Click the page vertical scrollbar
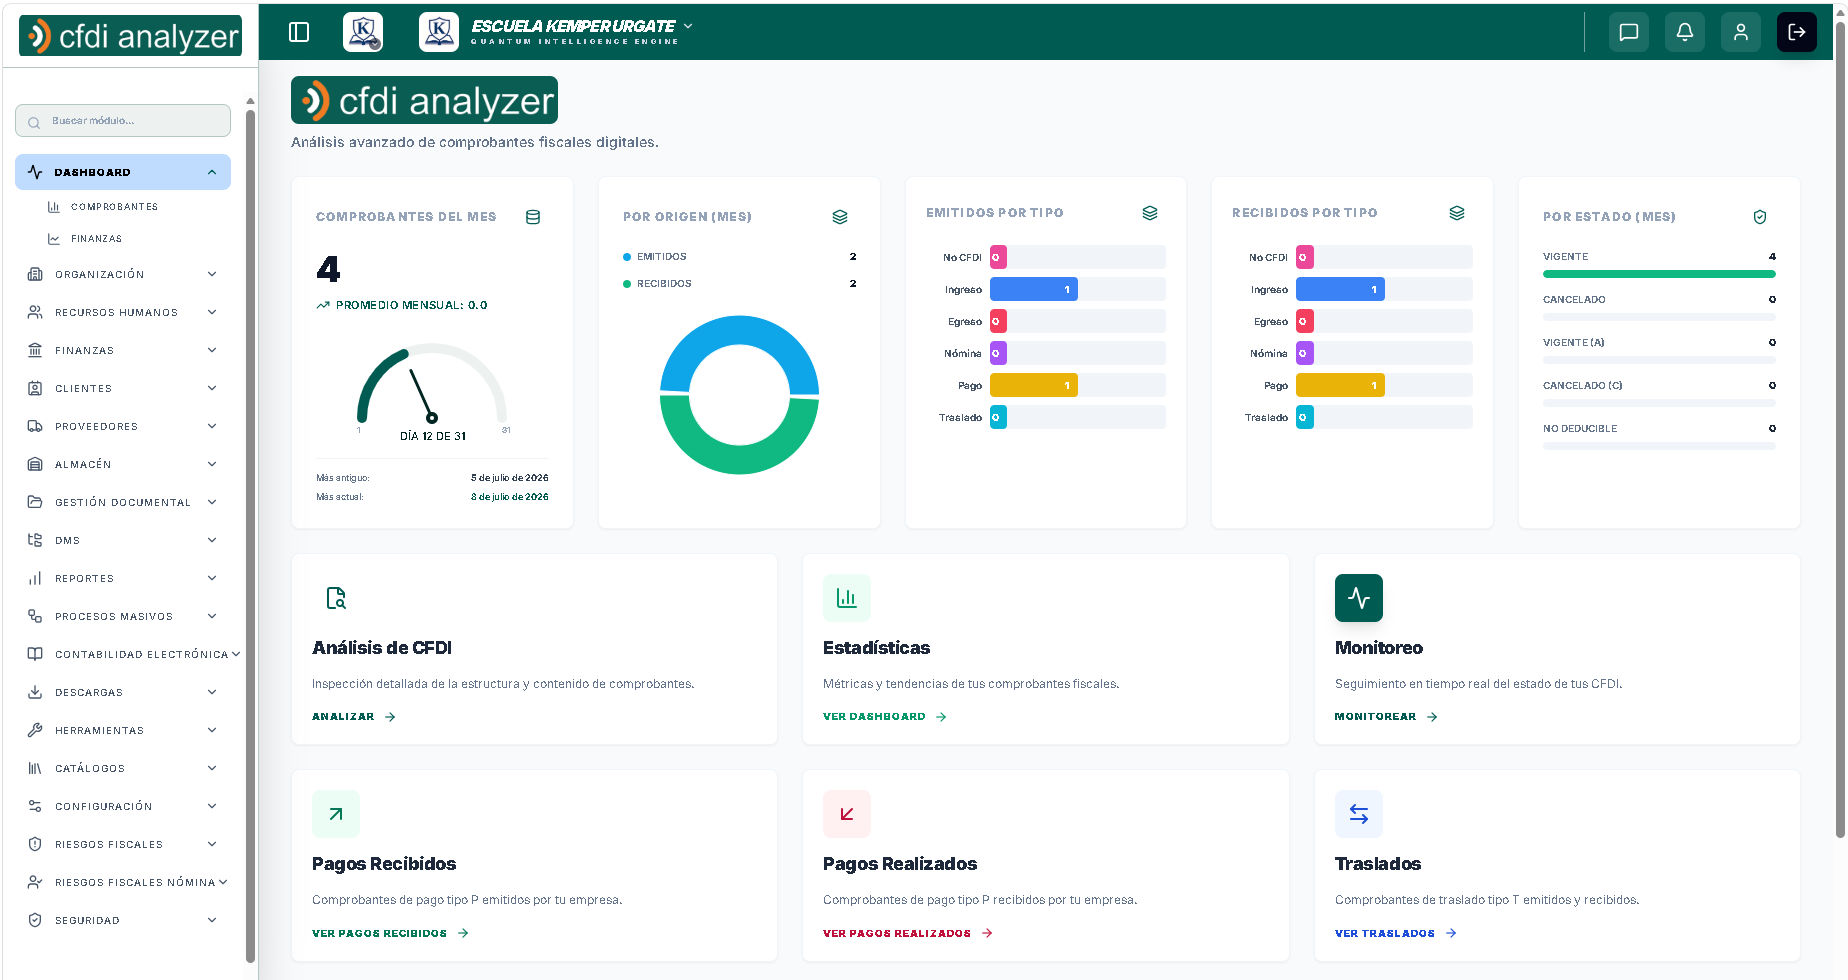Screen dimensions: 1848x980 1840,430
